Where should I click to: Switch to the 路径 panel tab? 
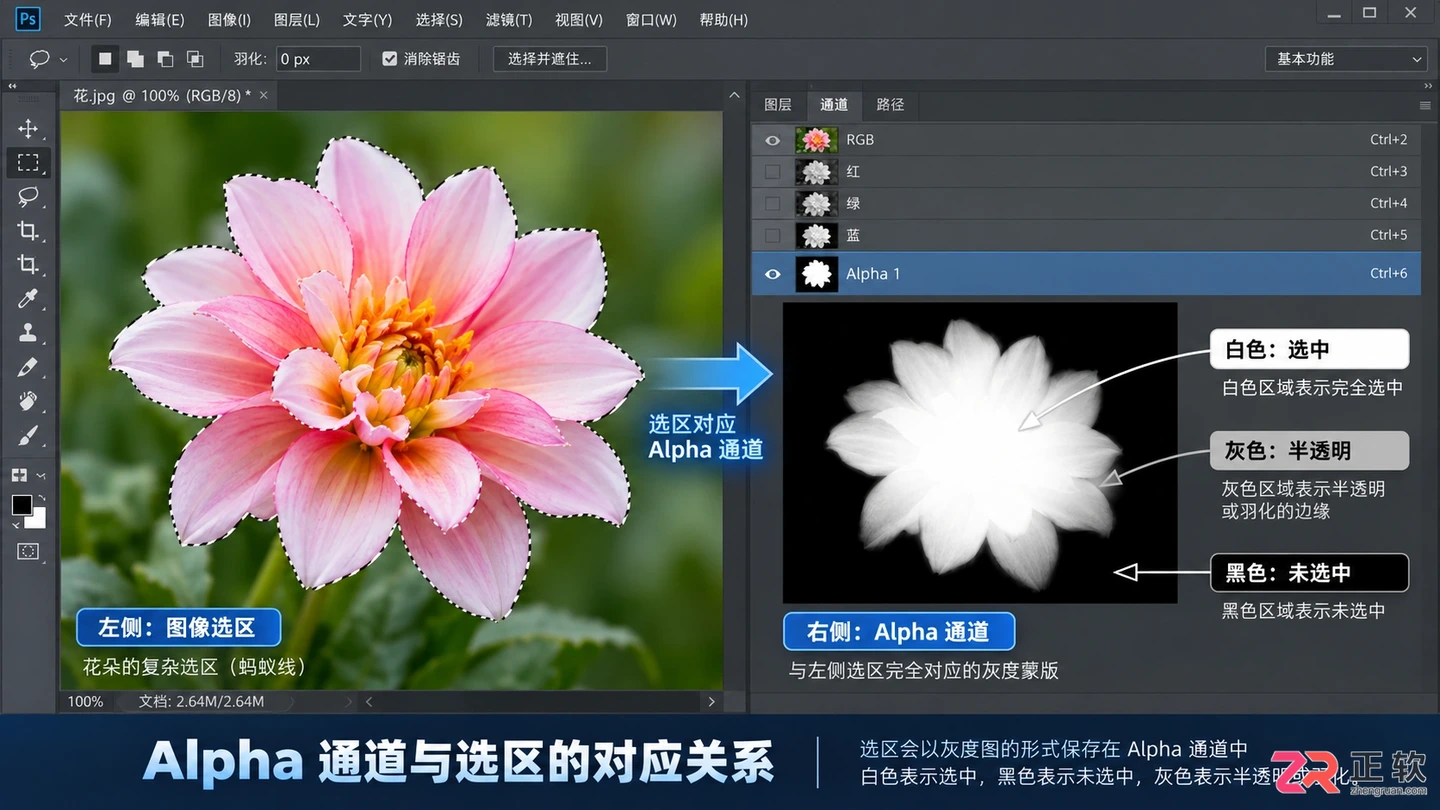point(890,104)
